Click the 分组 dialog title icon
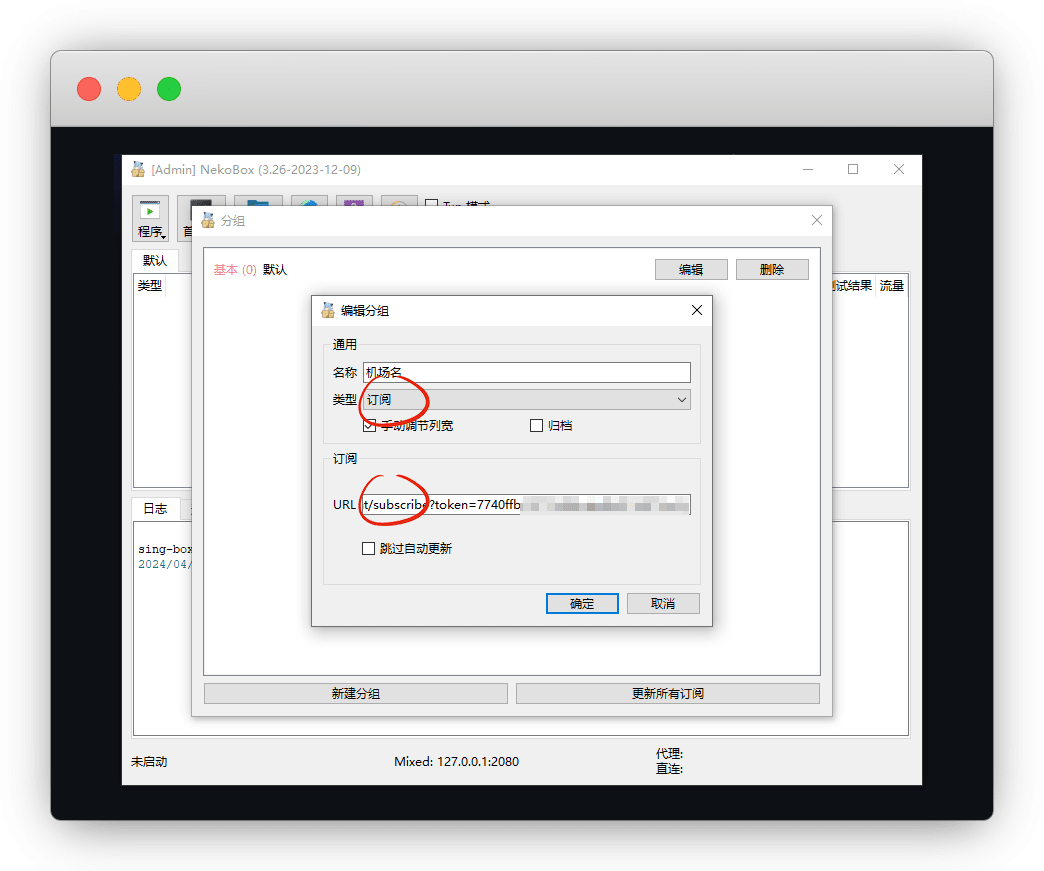The height and width of the screenshot is (871, 1044). coord(208,220)
